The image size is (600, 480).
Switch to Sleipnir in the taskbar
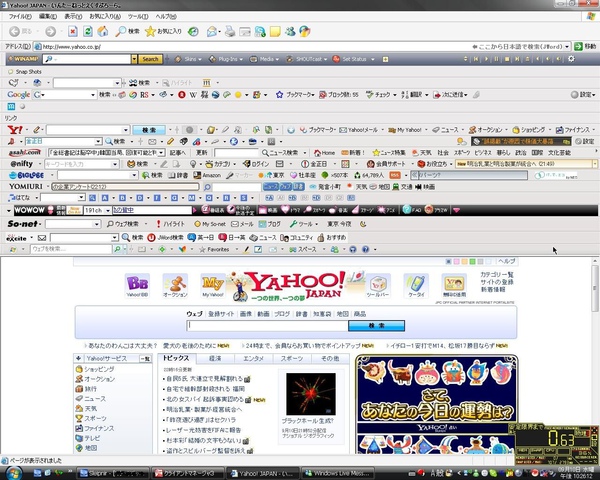click(x=113, y=473)
